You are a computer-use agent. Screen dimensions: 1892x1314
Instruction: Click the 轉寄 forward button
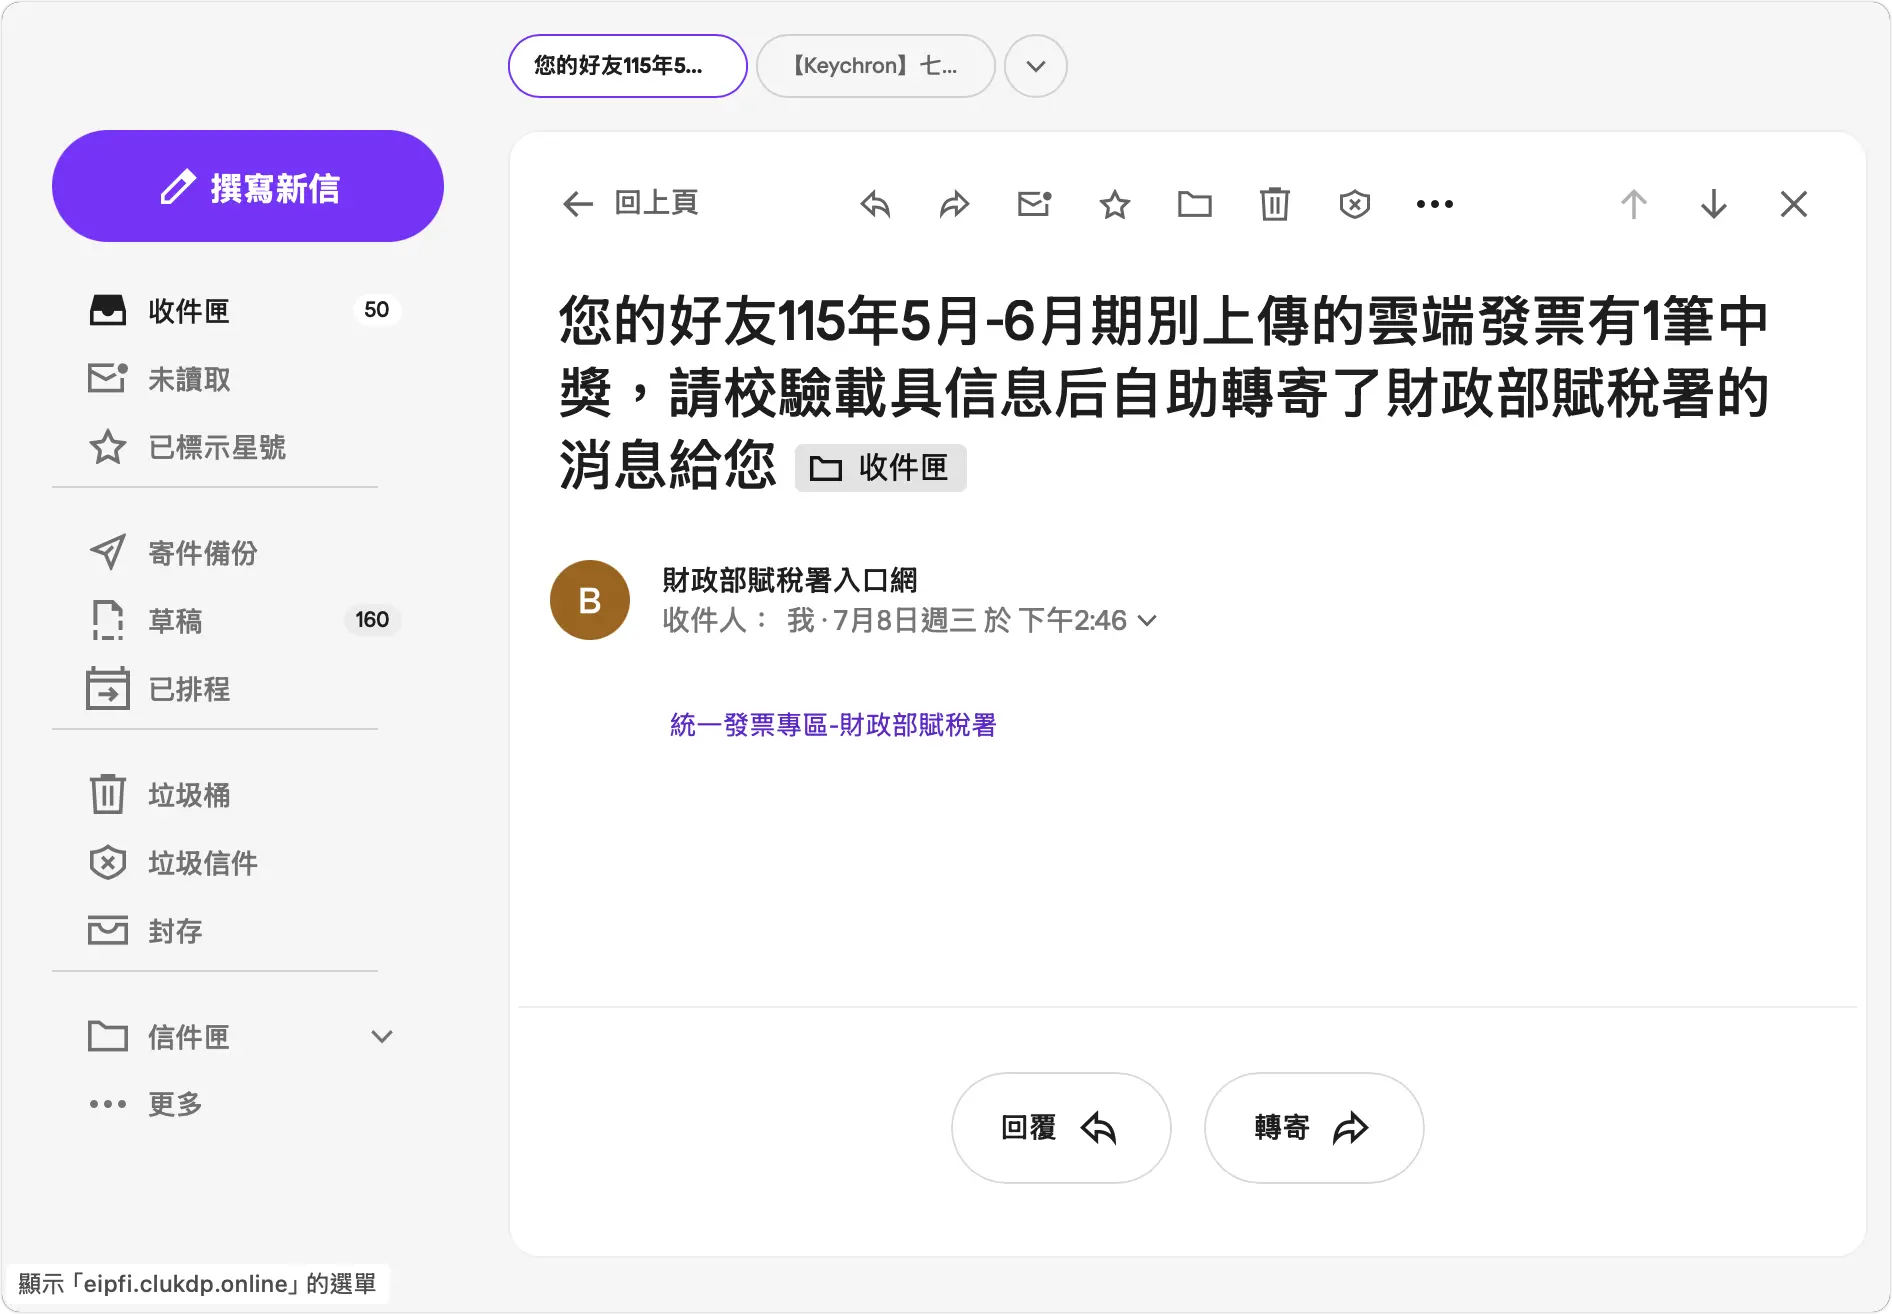coord(1314,1128)
